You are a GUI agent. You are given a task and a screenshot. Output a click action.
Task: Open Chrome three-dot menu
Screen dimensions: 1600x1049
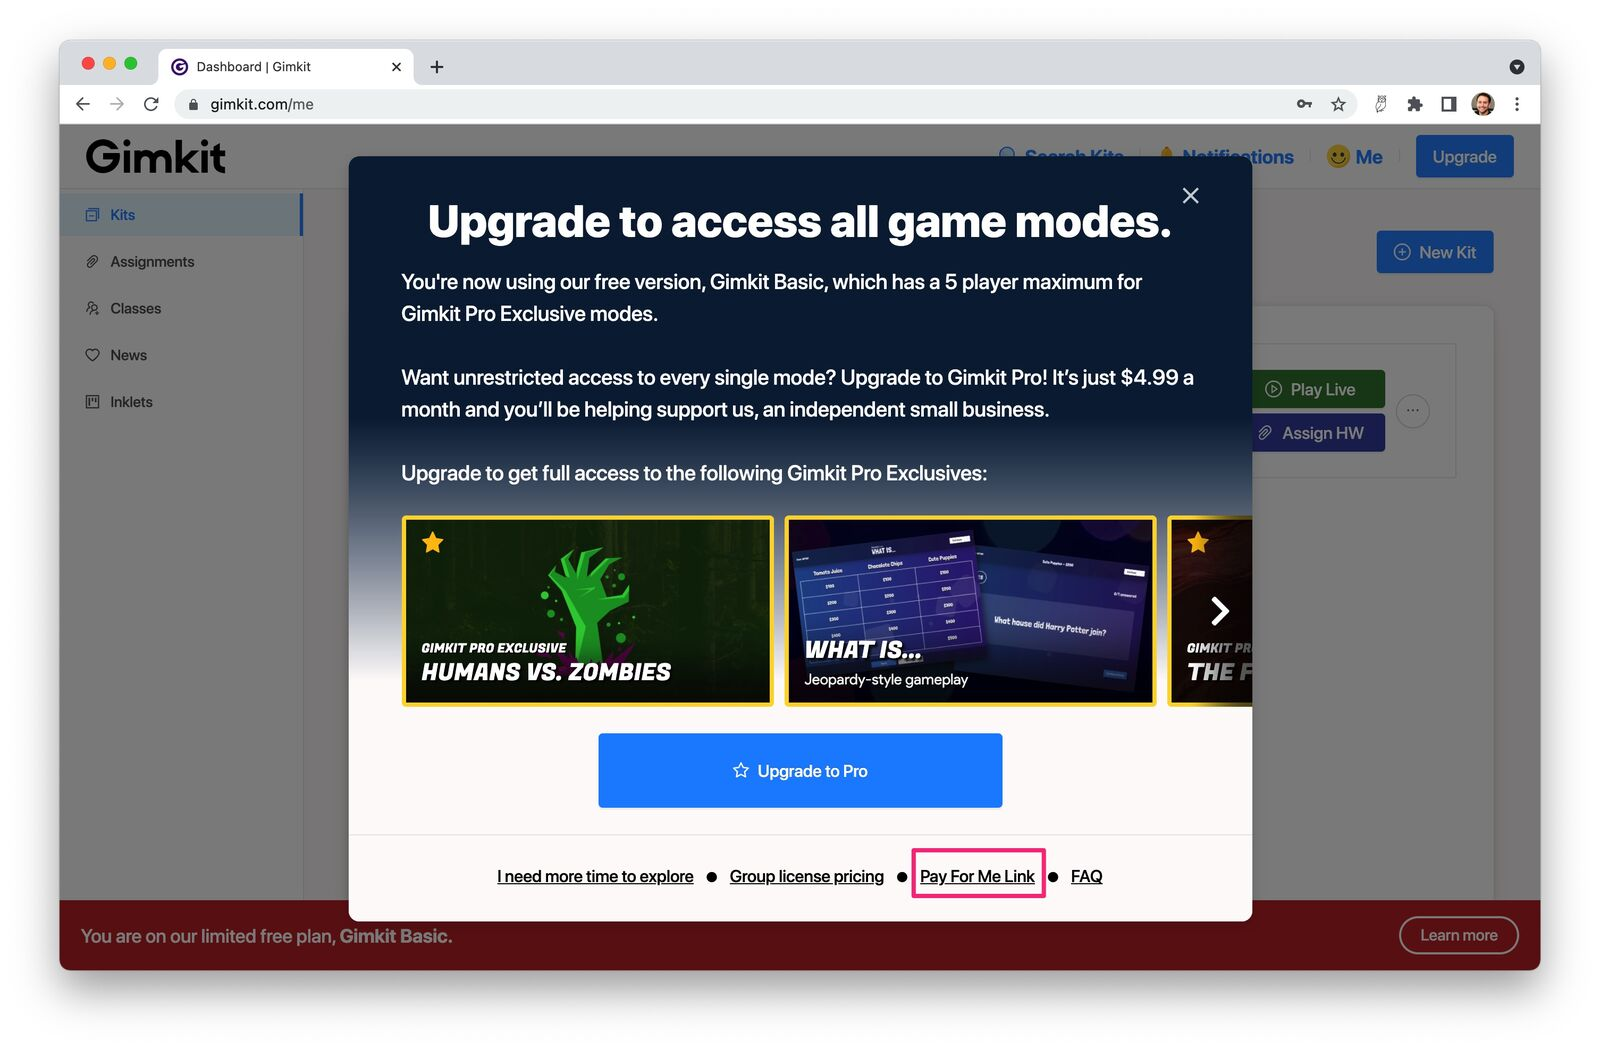pyautogui.click(x=1517, y=104)
